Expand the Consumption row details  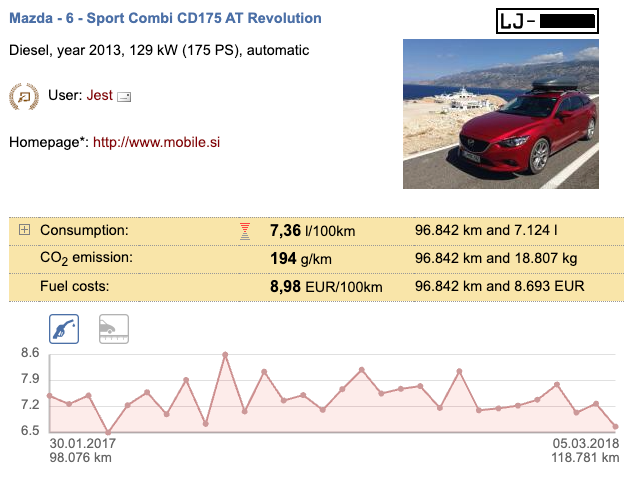[24, 230]
